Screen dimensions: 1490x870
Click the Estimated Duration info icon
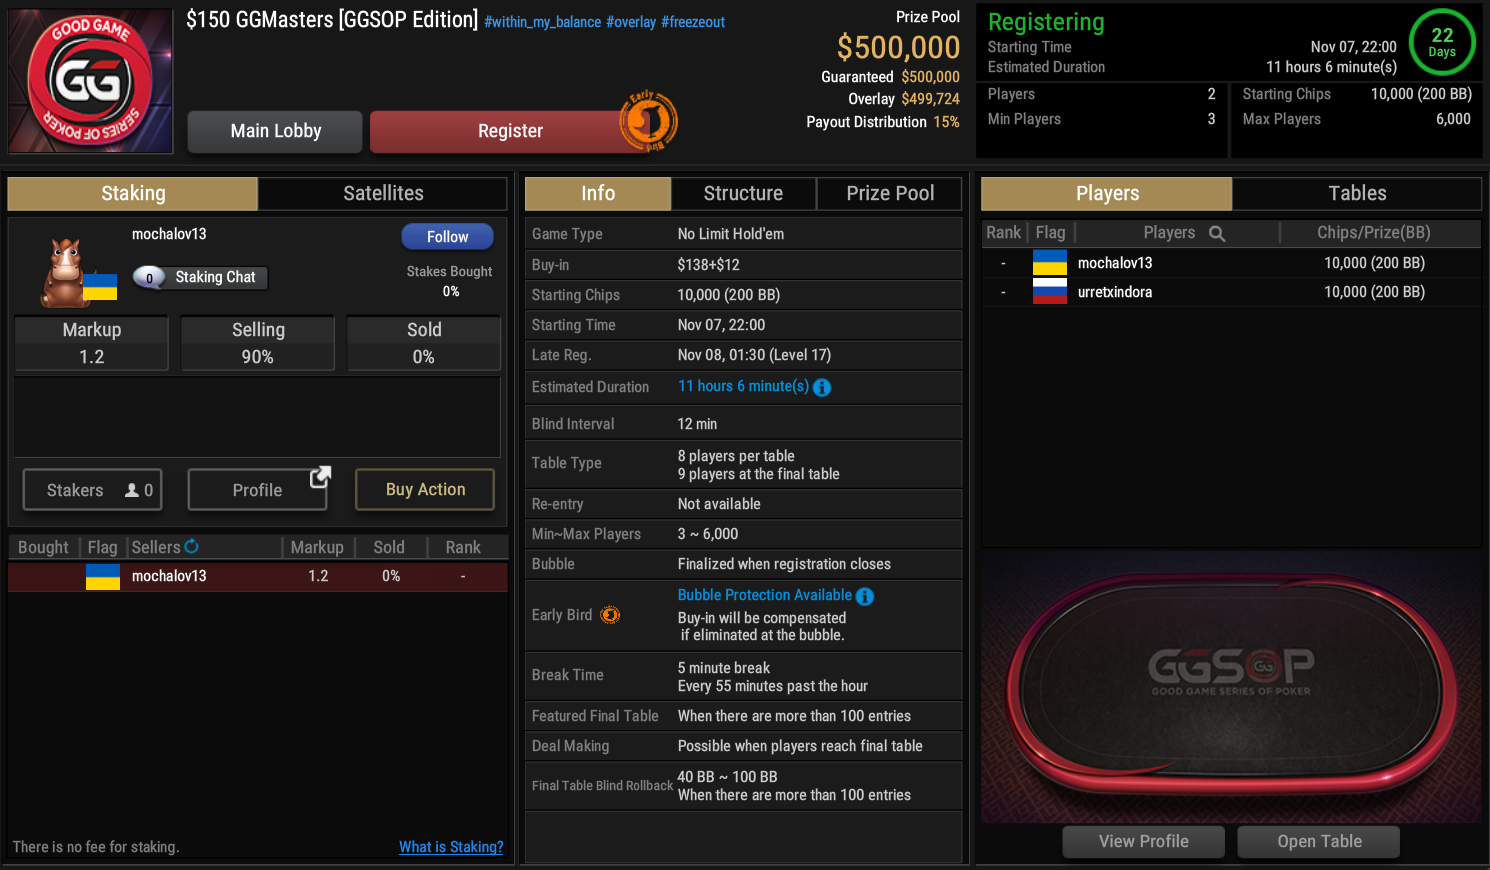point(822,388)
